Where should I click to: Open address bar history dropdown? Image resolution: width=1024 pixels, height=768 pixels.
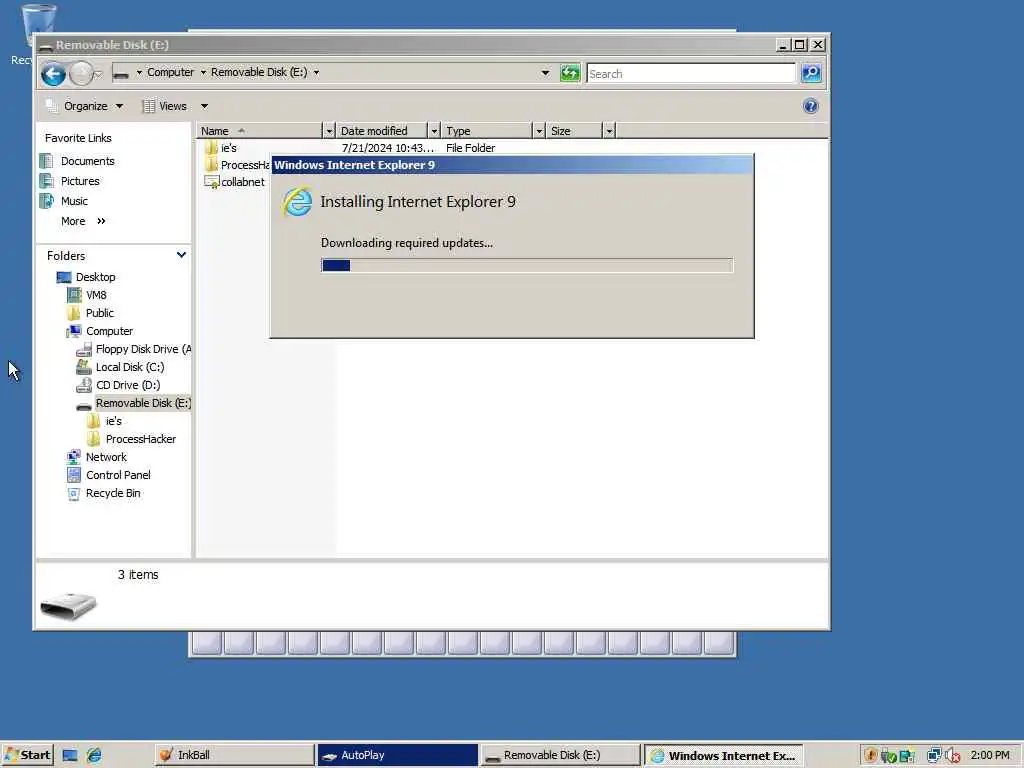(545, 73)
